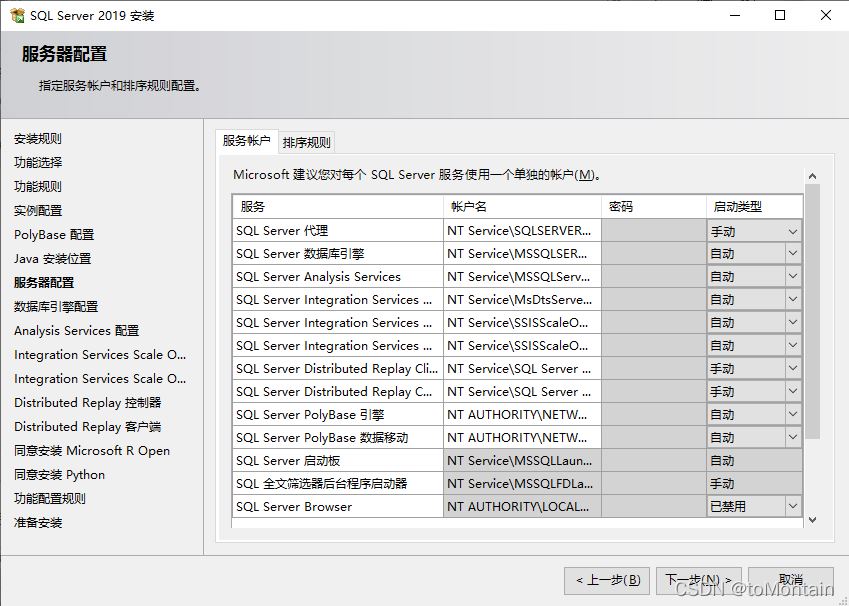Open startup type dropdown for SQL Server Browser

793,507
